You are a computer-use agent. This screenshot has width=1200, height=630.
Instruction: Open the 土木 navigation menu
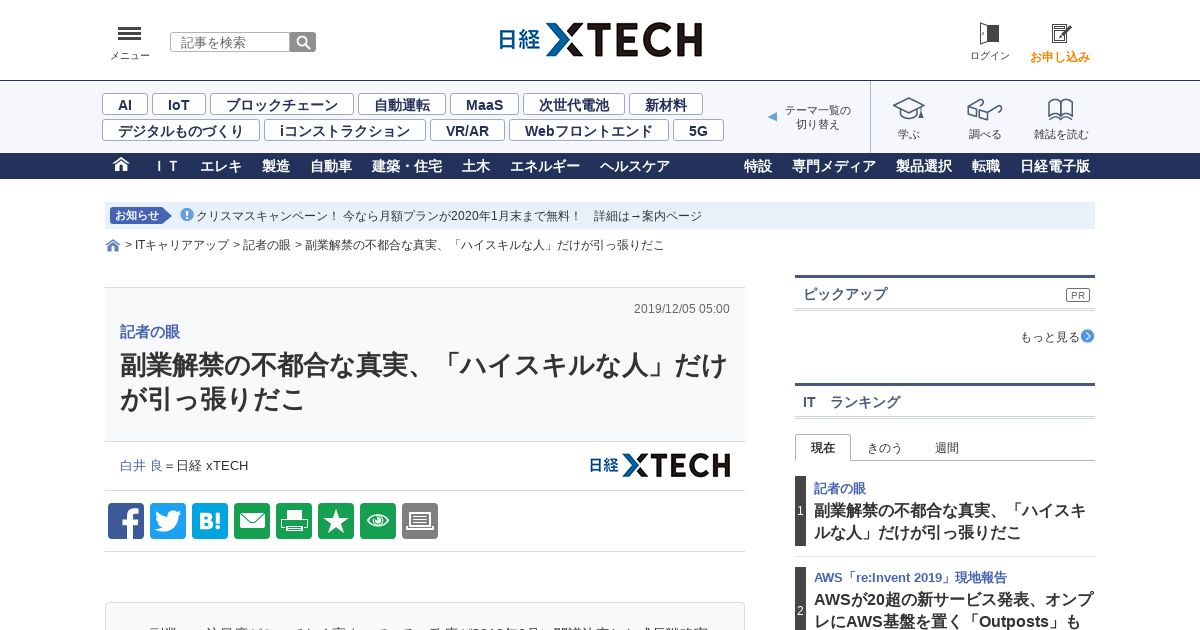tap(476, 166)
